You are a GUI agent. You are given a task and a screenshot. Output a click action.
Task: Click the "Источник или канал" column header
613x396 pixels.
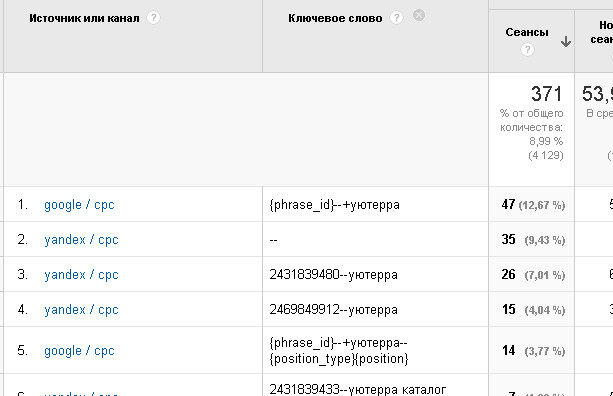click(x=84, y=18)
